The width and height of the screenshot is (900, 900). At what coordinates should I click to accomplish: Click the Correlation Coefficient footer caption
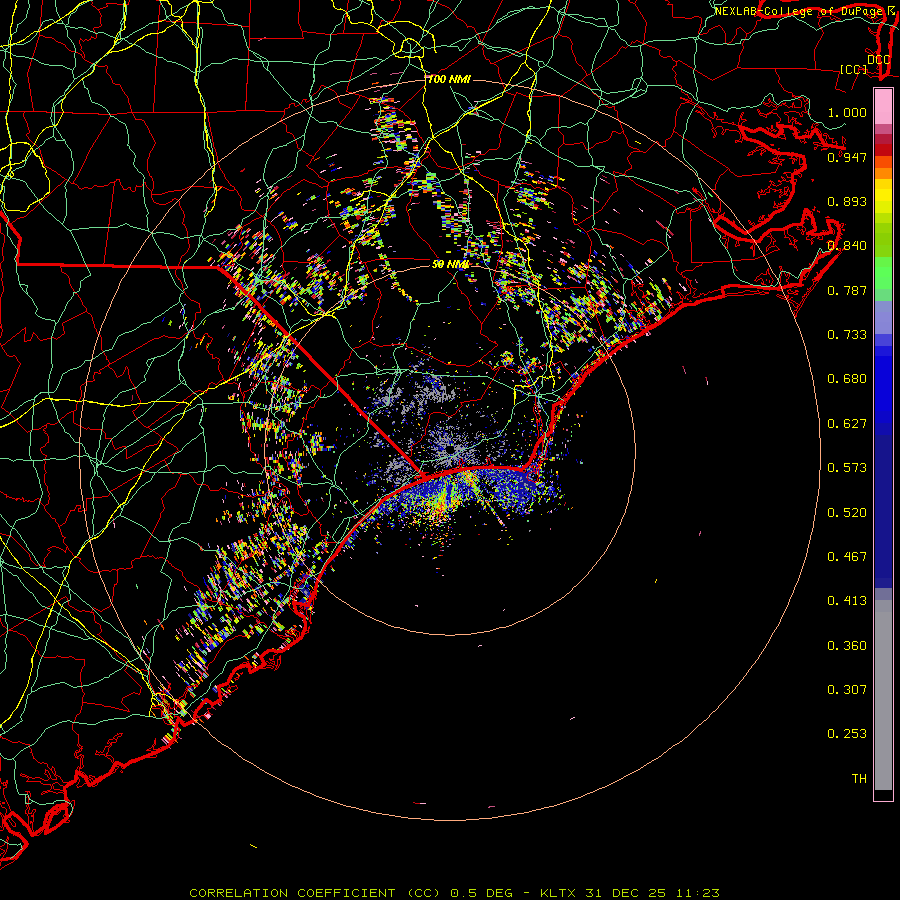coord(454,893)
